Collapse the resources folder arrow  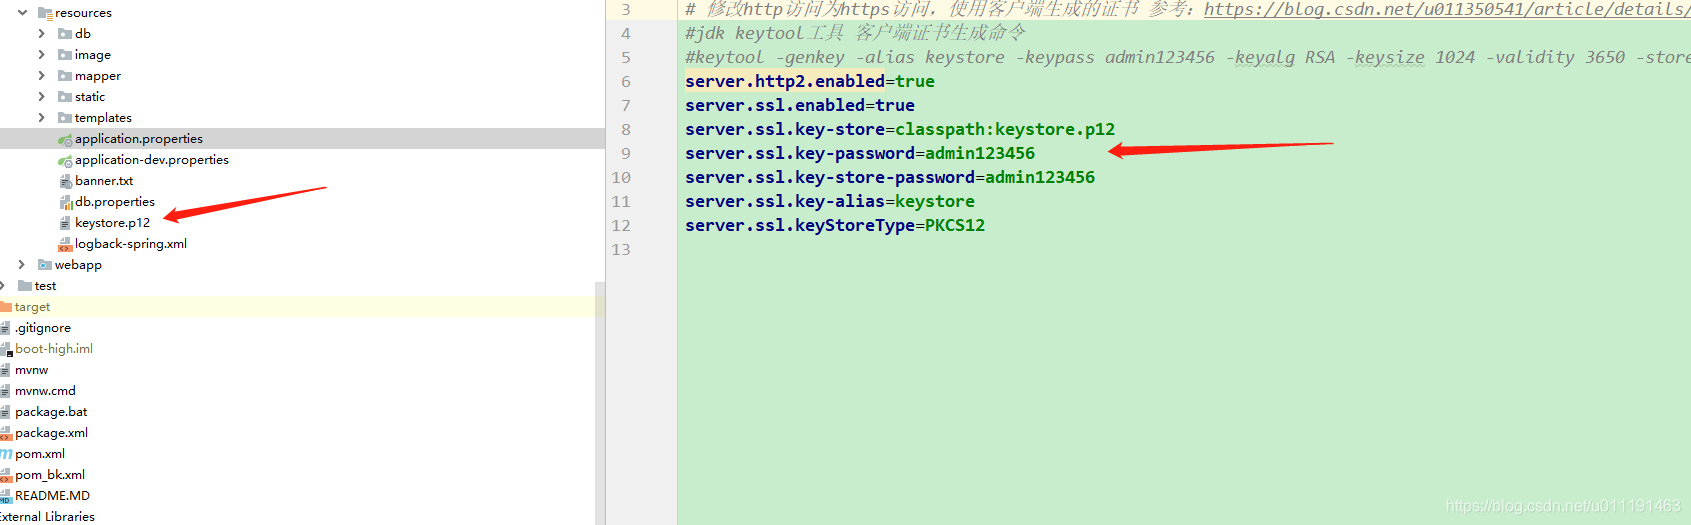pyautogui.click(x=22, y=13)
